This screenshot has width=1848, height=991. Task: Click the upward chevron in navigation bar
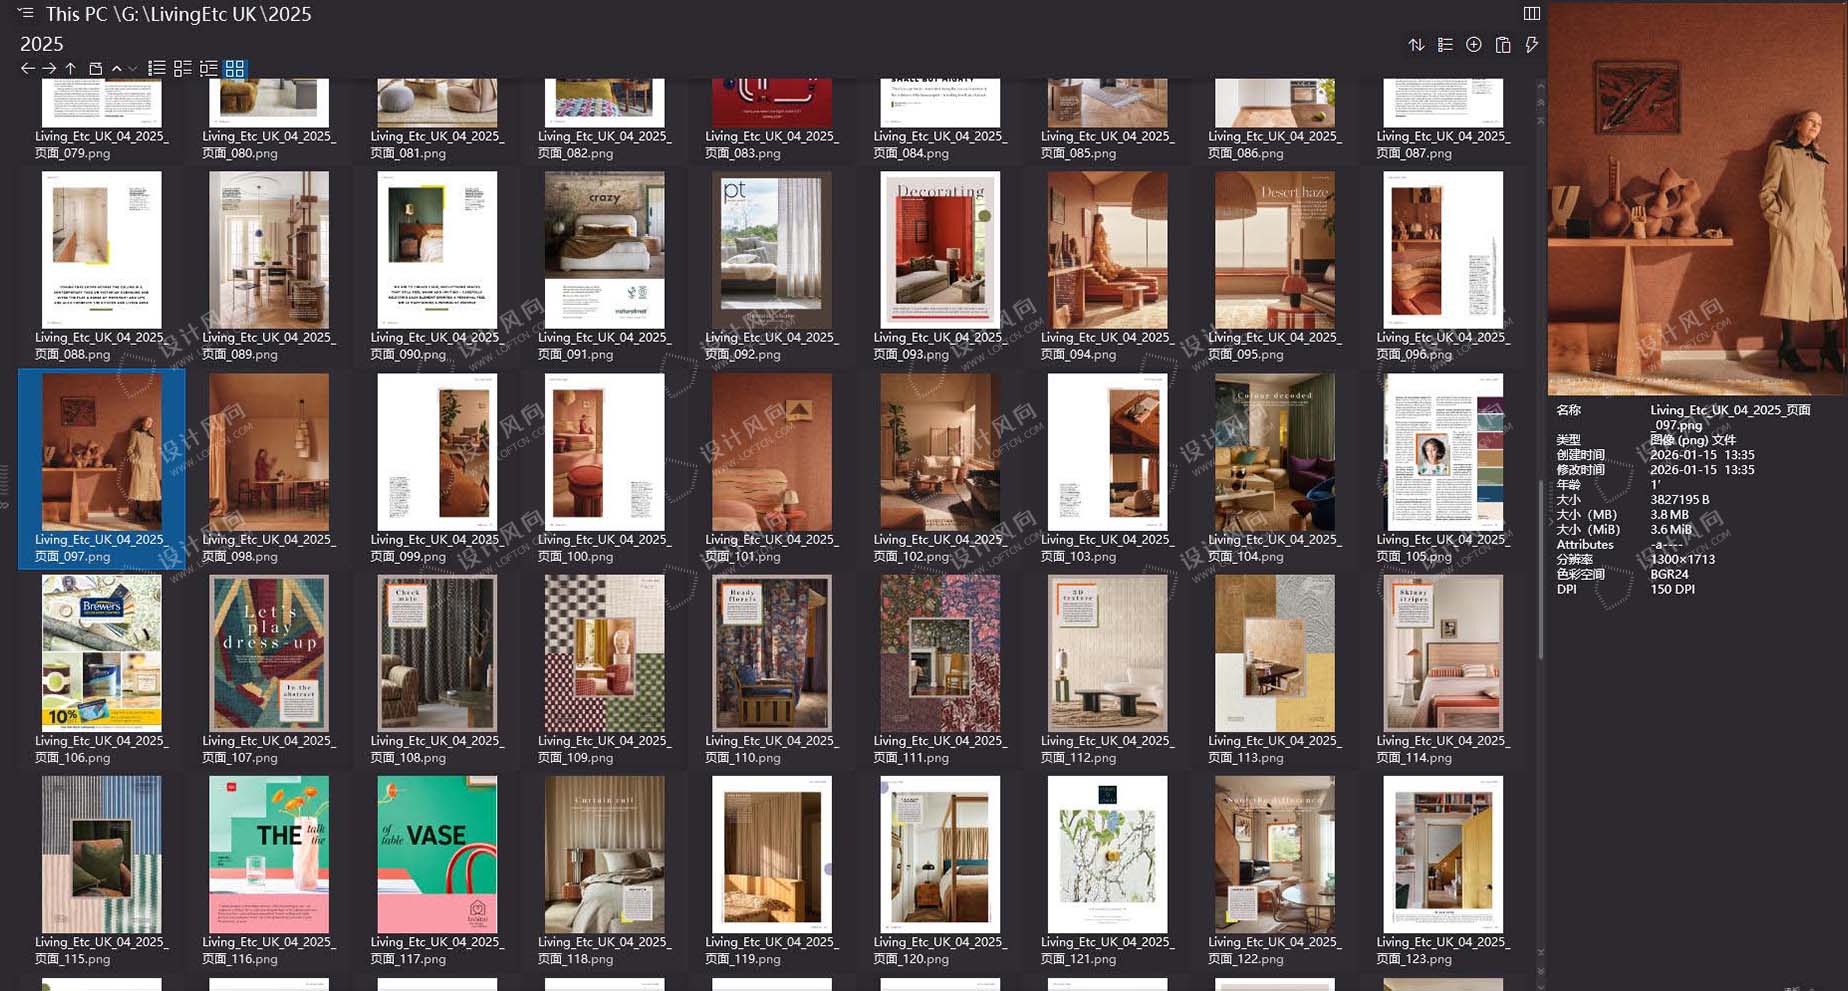[117, 69]
